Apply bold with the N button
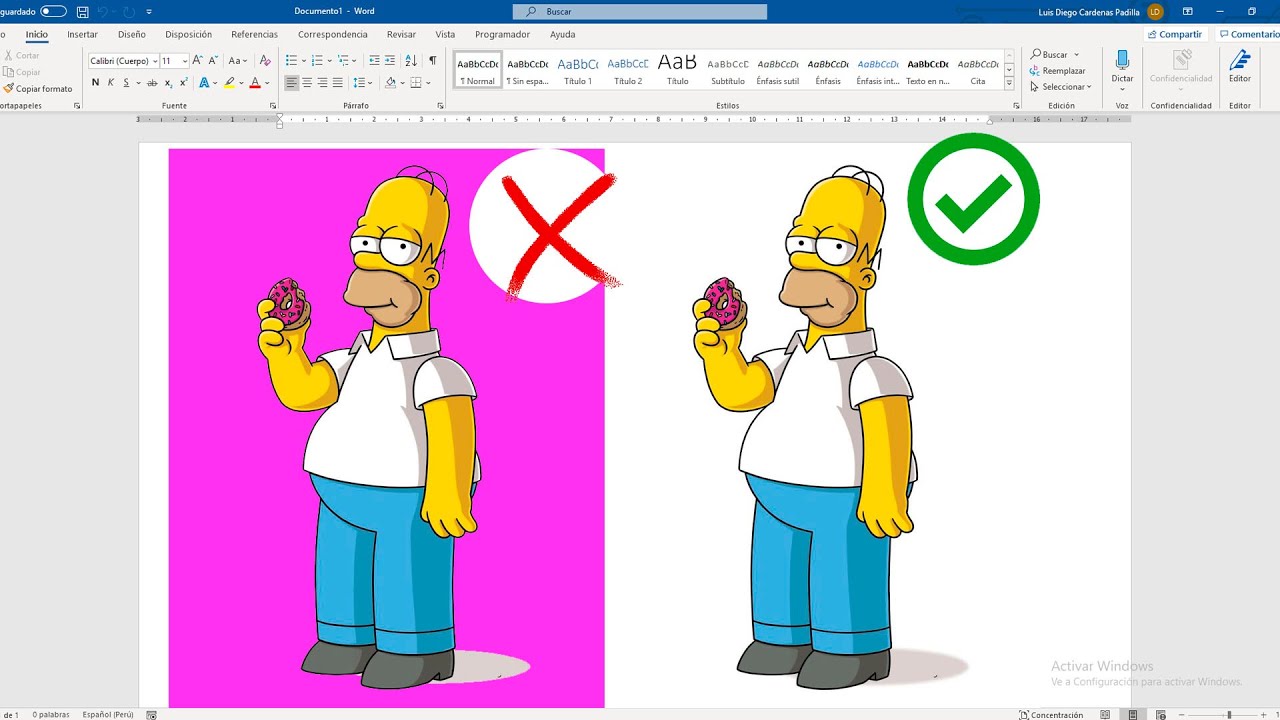 (x=96, y=83)
